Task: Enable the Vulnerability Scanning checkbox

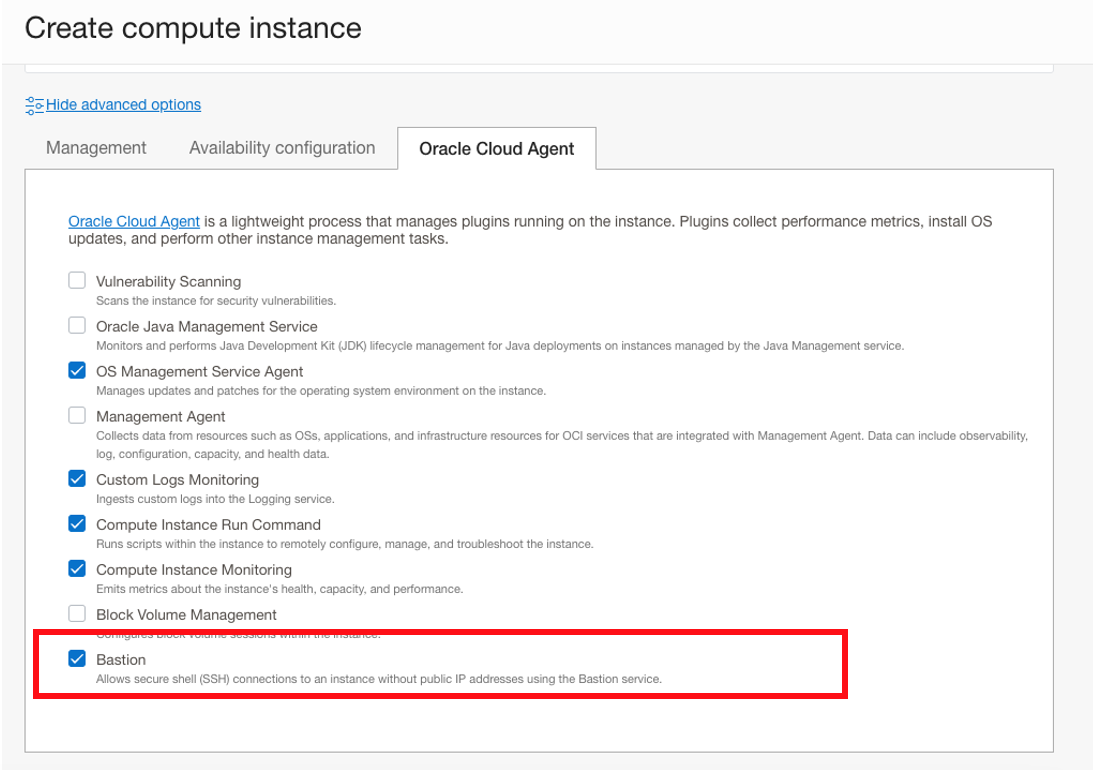Action: [x=77, y=280]
